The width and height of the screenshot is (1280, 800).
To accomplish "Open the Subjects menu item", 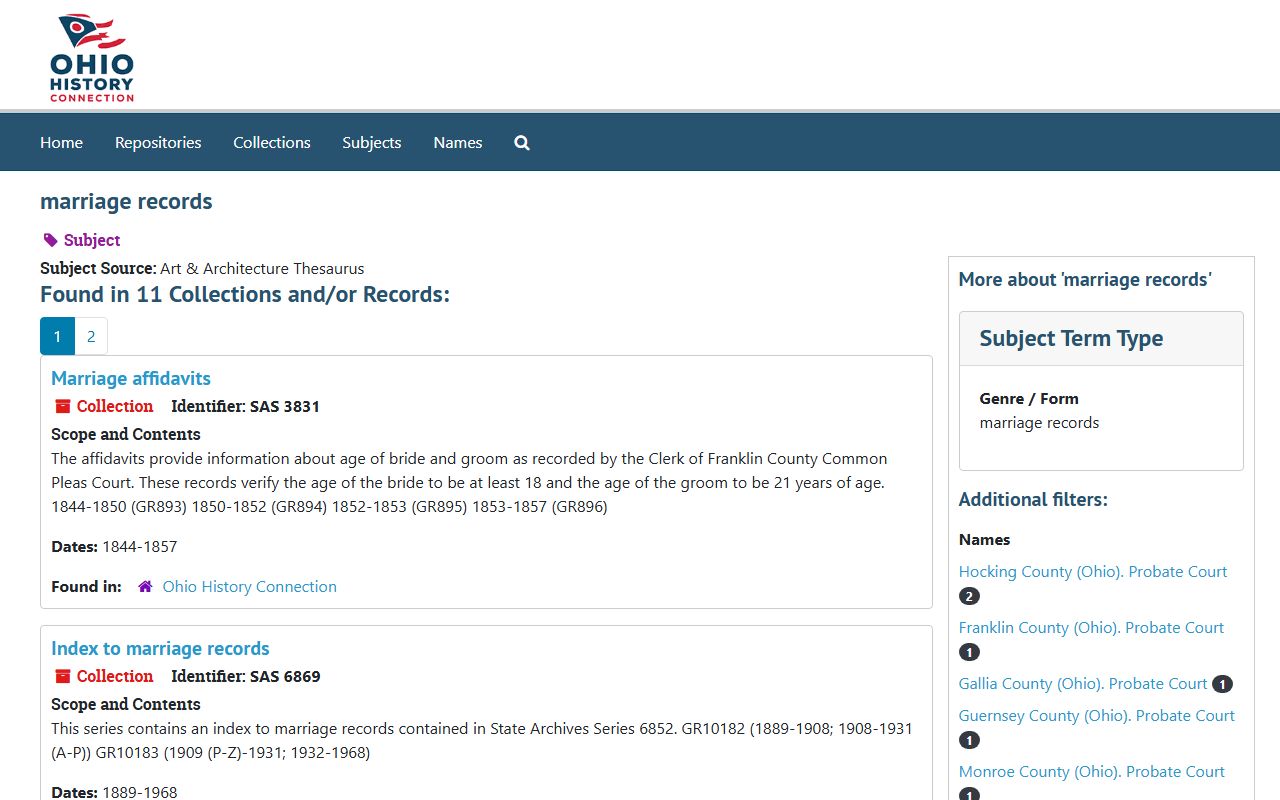I will point(372,143).
